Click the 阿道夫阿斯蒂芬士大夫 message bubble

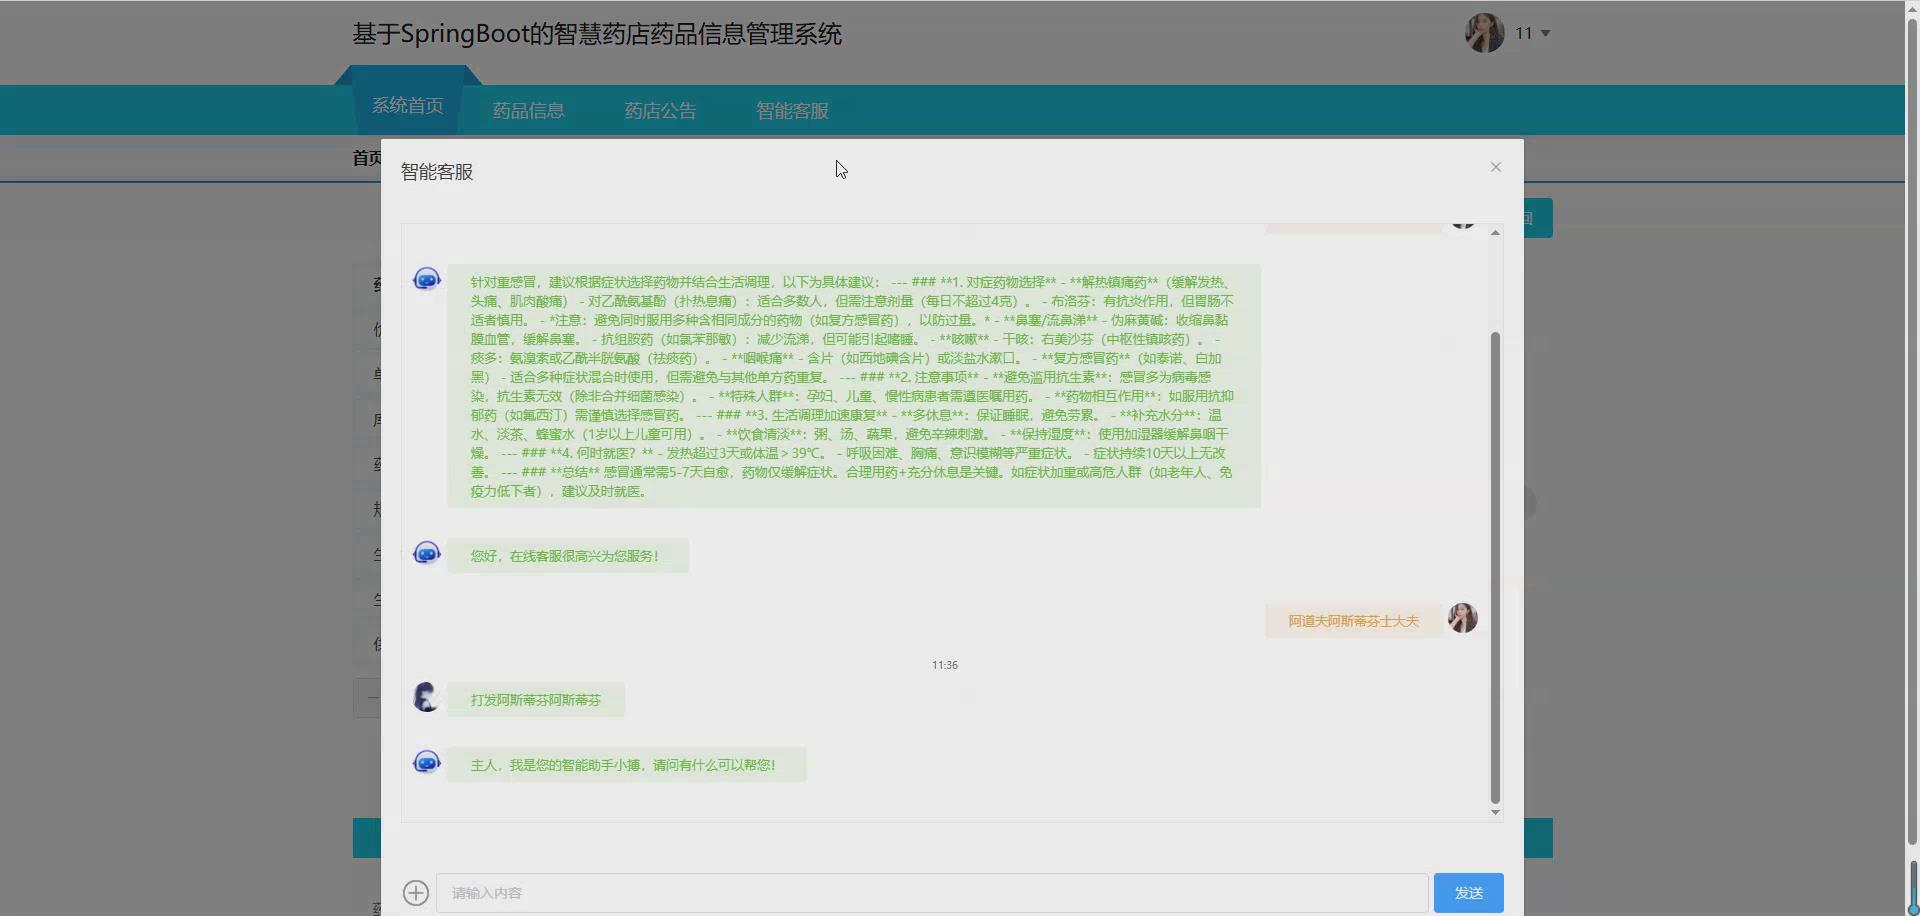coord(1352,620)
